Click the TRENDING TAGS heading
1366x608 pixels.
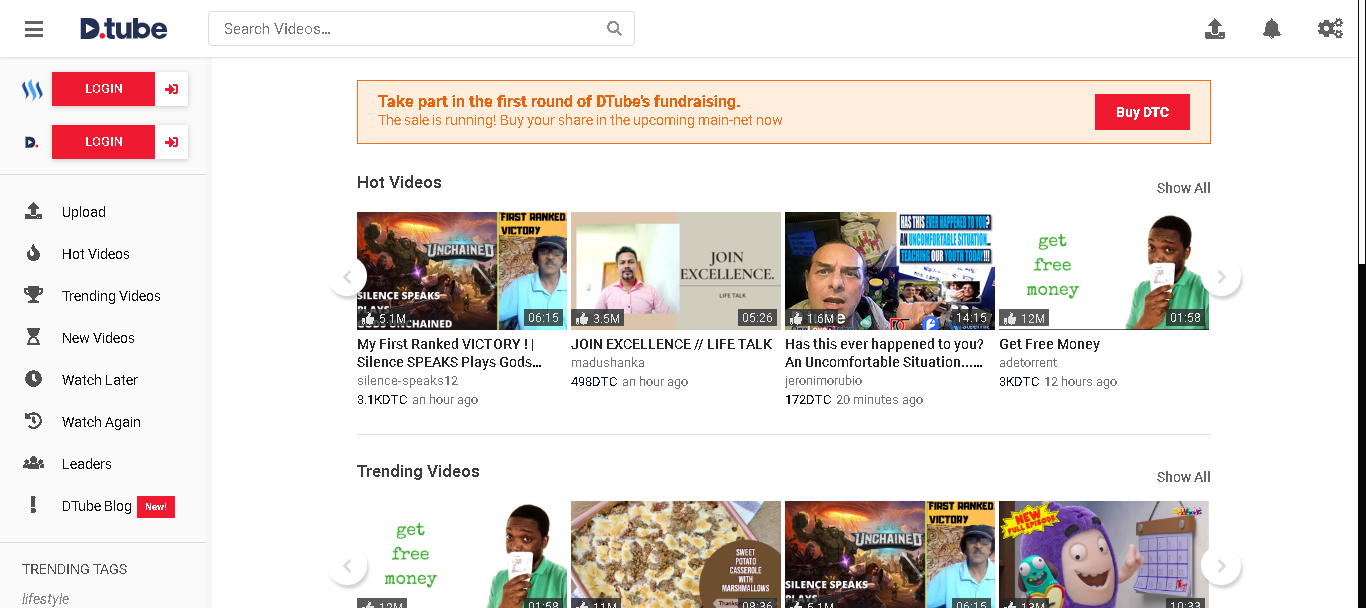75,569
